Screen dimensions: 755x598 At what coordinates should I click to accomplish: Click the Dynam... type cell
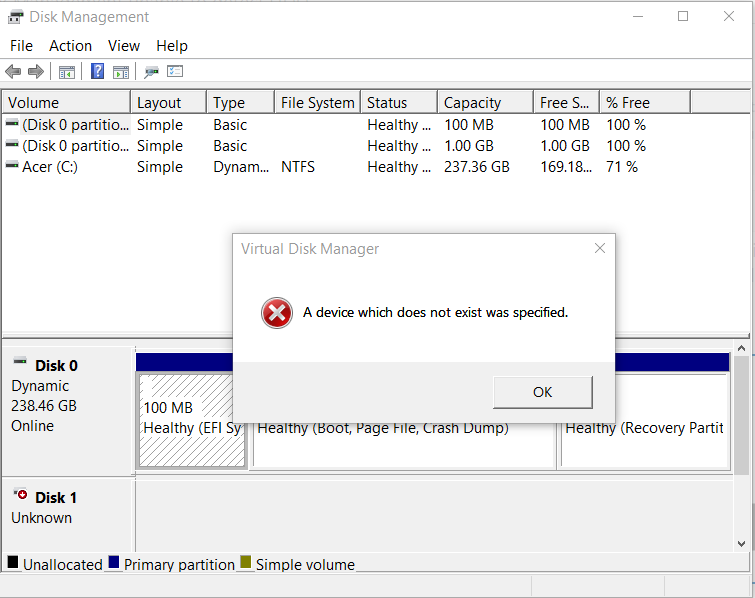(241, 167)
